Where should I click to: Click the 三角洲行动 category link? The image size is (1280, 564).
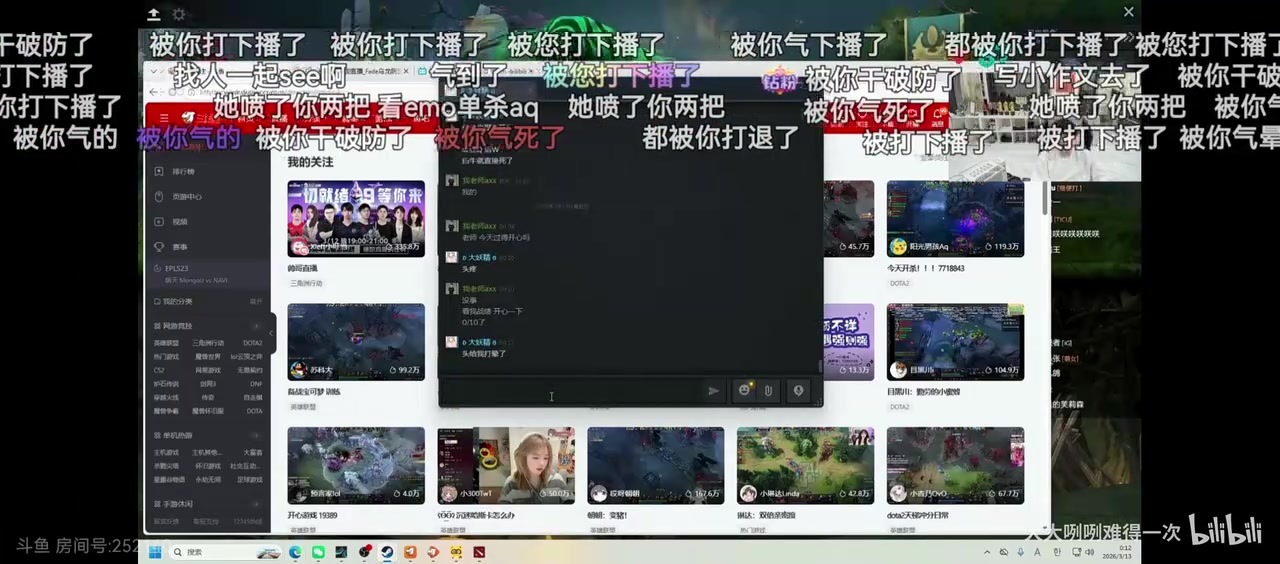coord(208,343)
